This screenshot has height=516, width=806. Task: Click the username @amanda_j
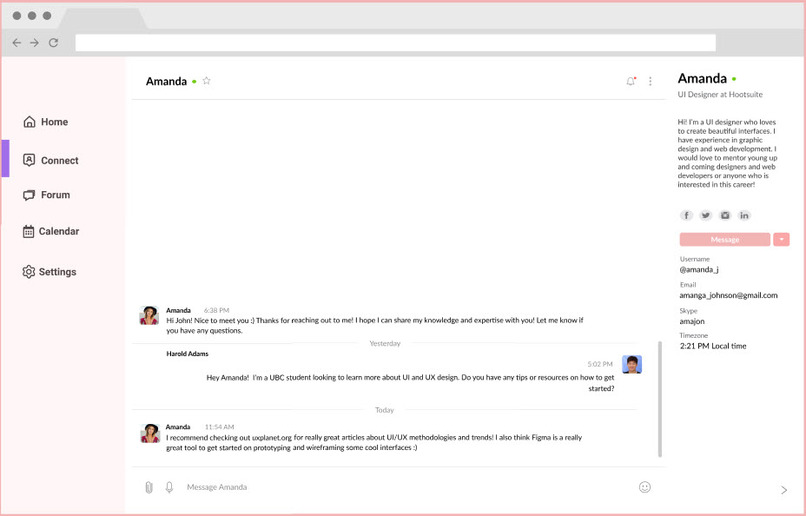tap(699, 269)
